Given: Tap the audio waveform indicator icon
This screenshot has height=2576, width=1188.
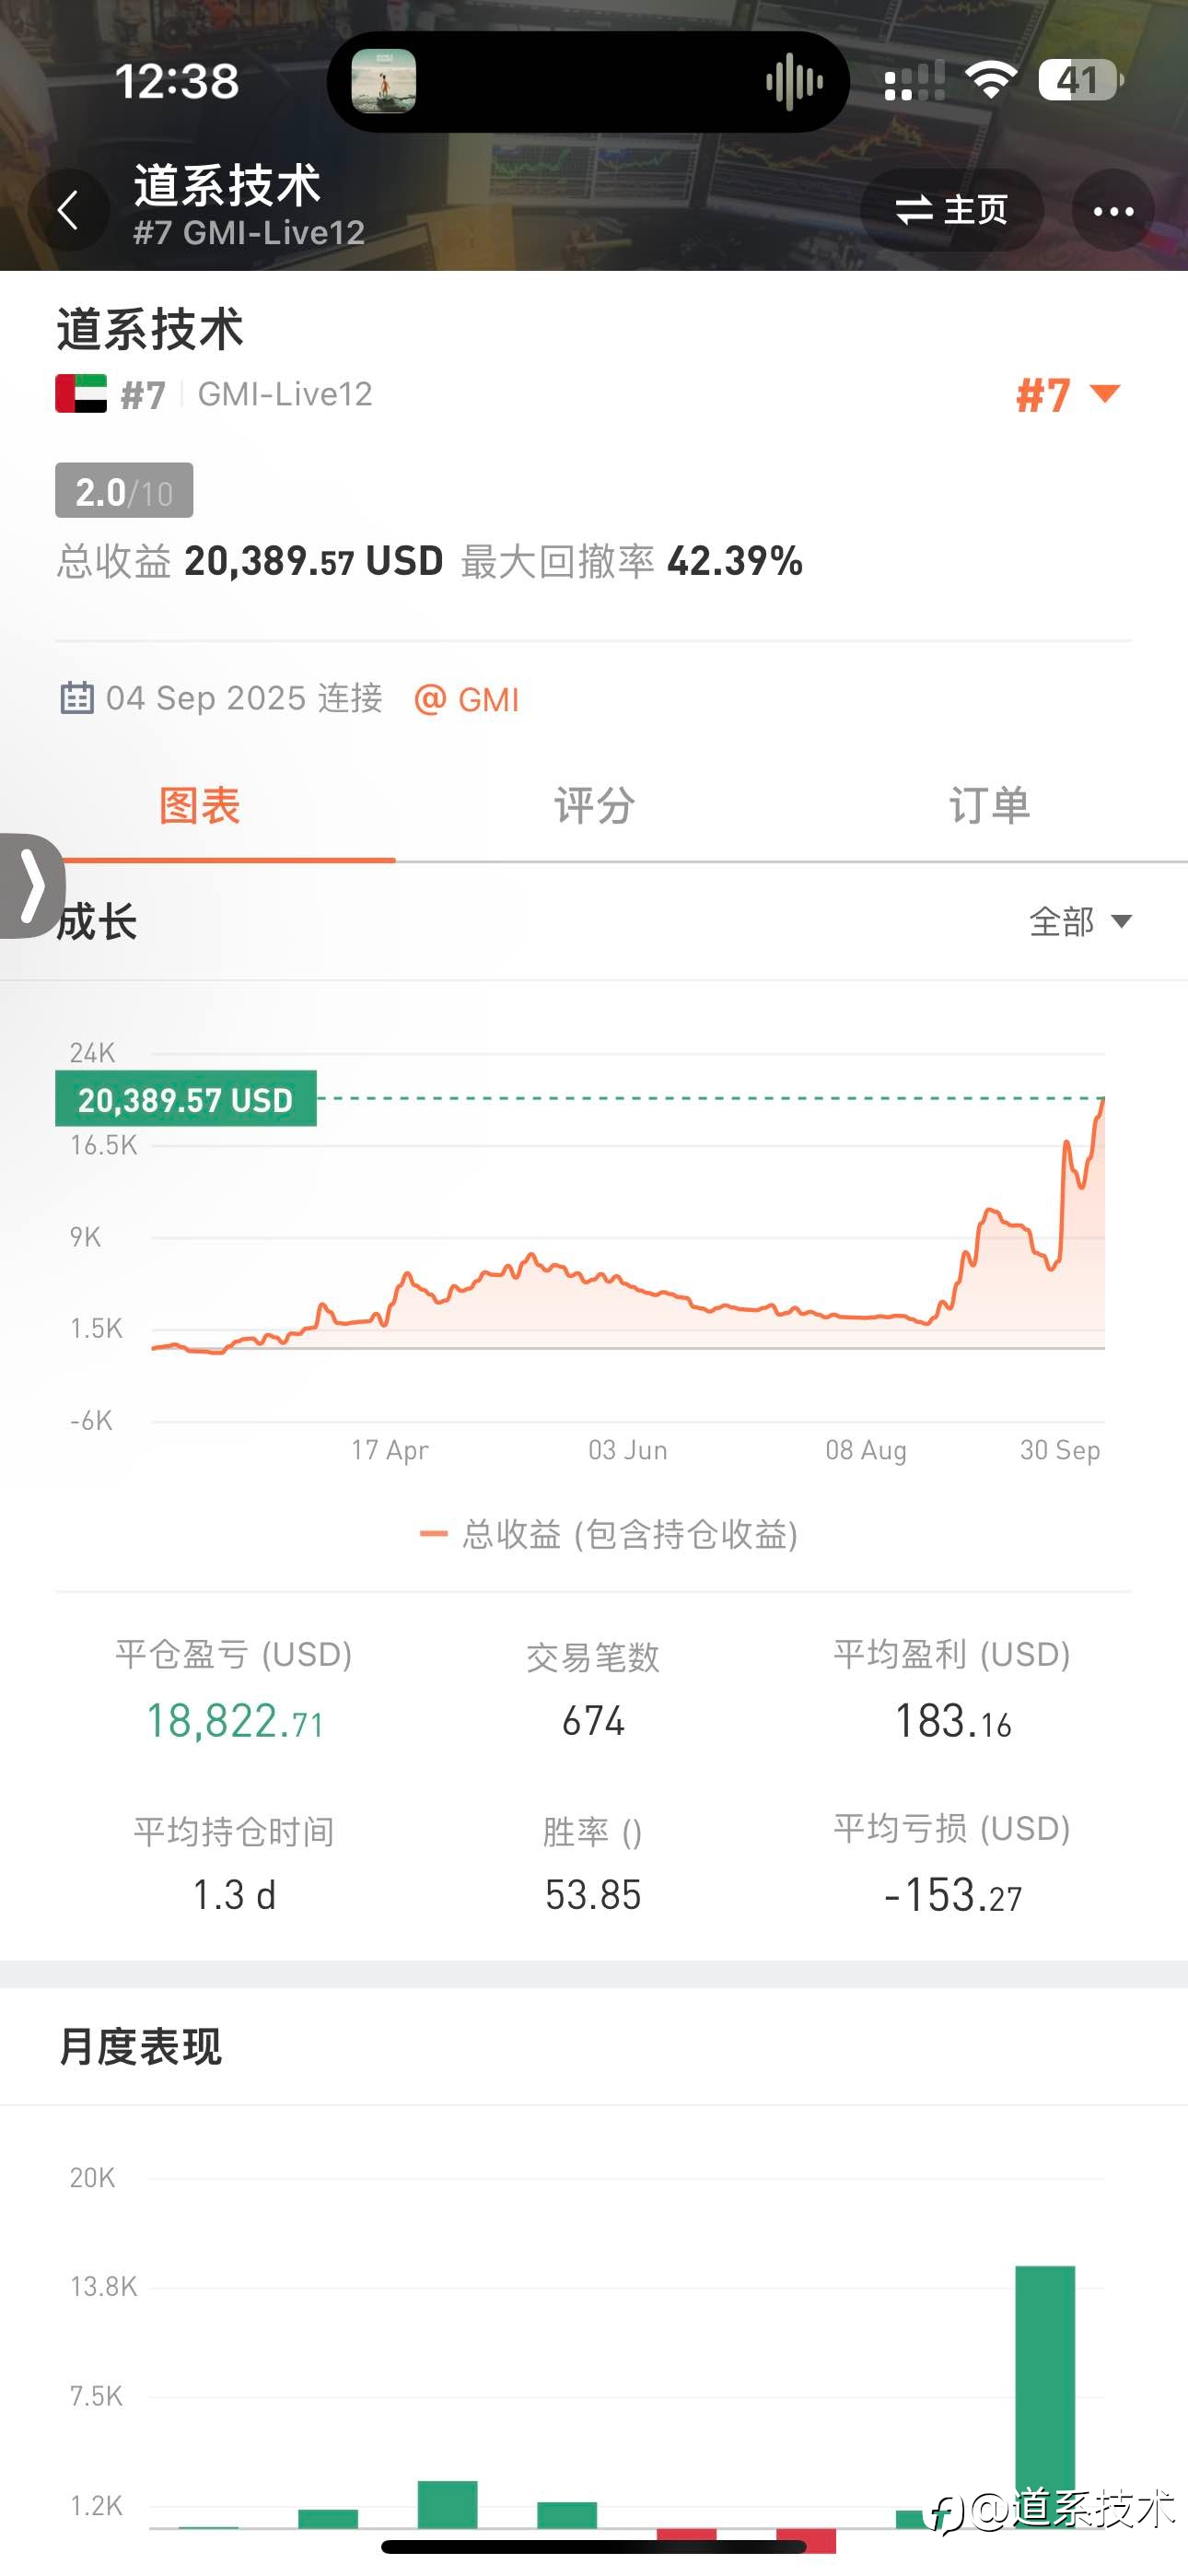Looking at the screenshot, I should point(794,81).
